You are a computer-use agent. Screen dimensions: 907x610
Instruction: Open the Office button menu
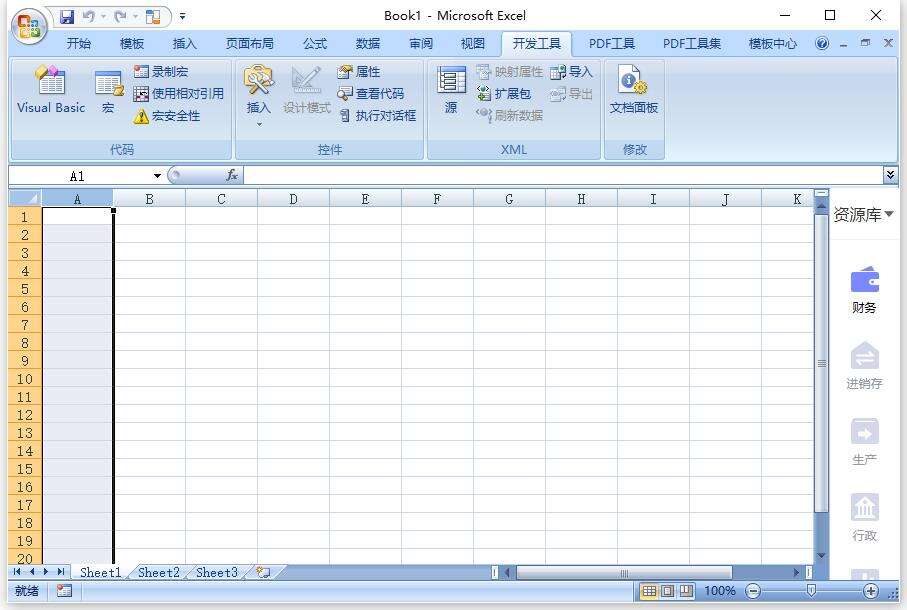(30, 26)
